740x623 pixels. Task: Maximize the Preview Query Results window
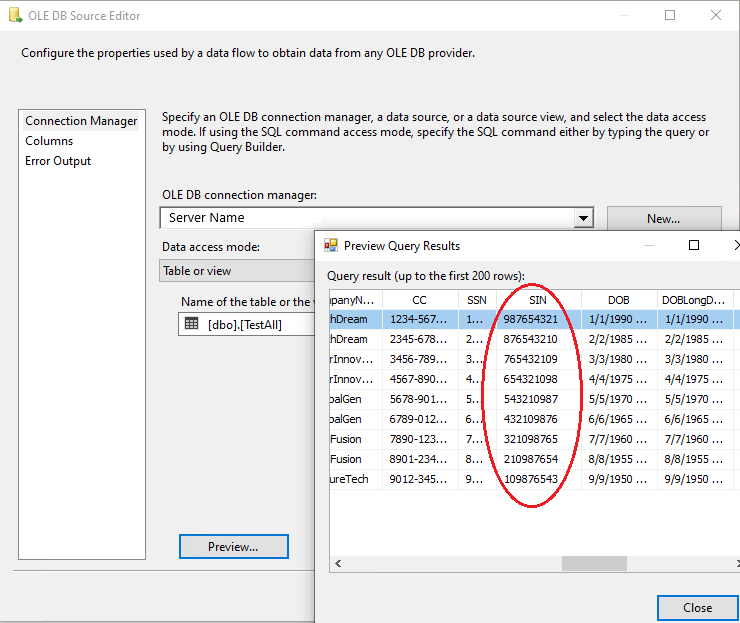694,245
